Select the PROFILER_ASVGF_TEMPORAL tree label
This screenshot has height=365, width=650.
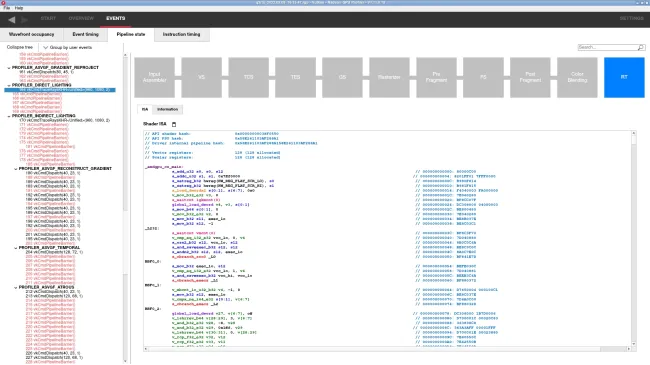tap(49, 248)
